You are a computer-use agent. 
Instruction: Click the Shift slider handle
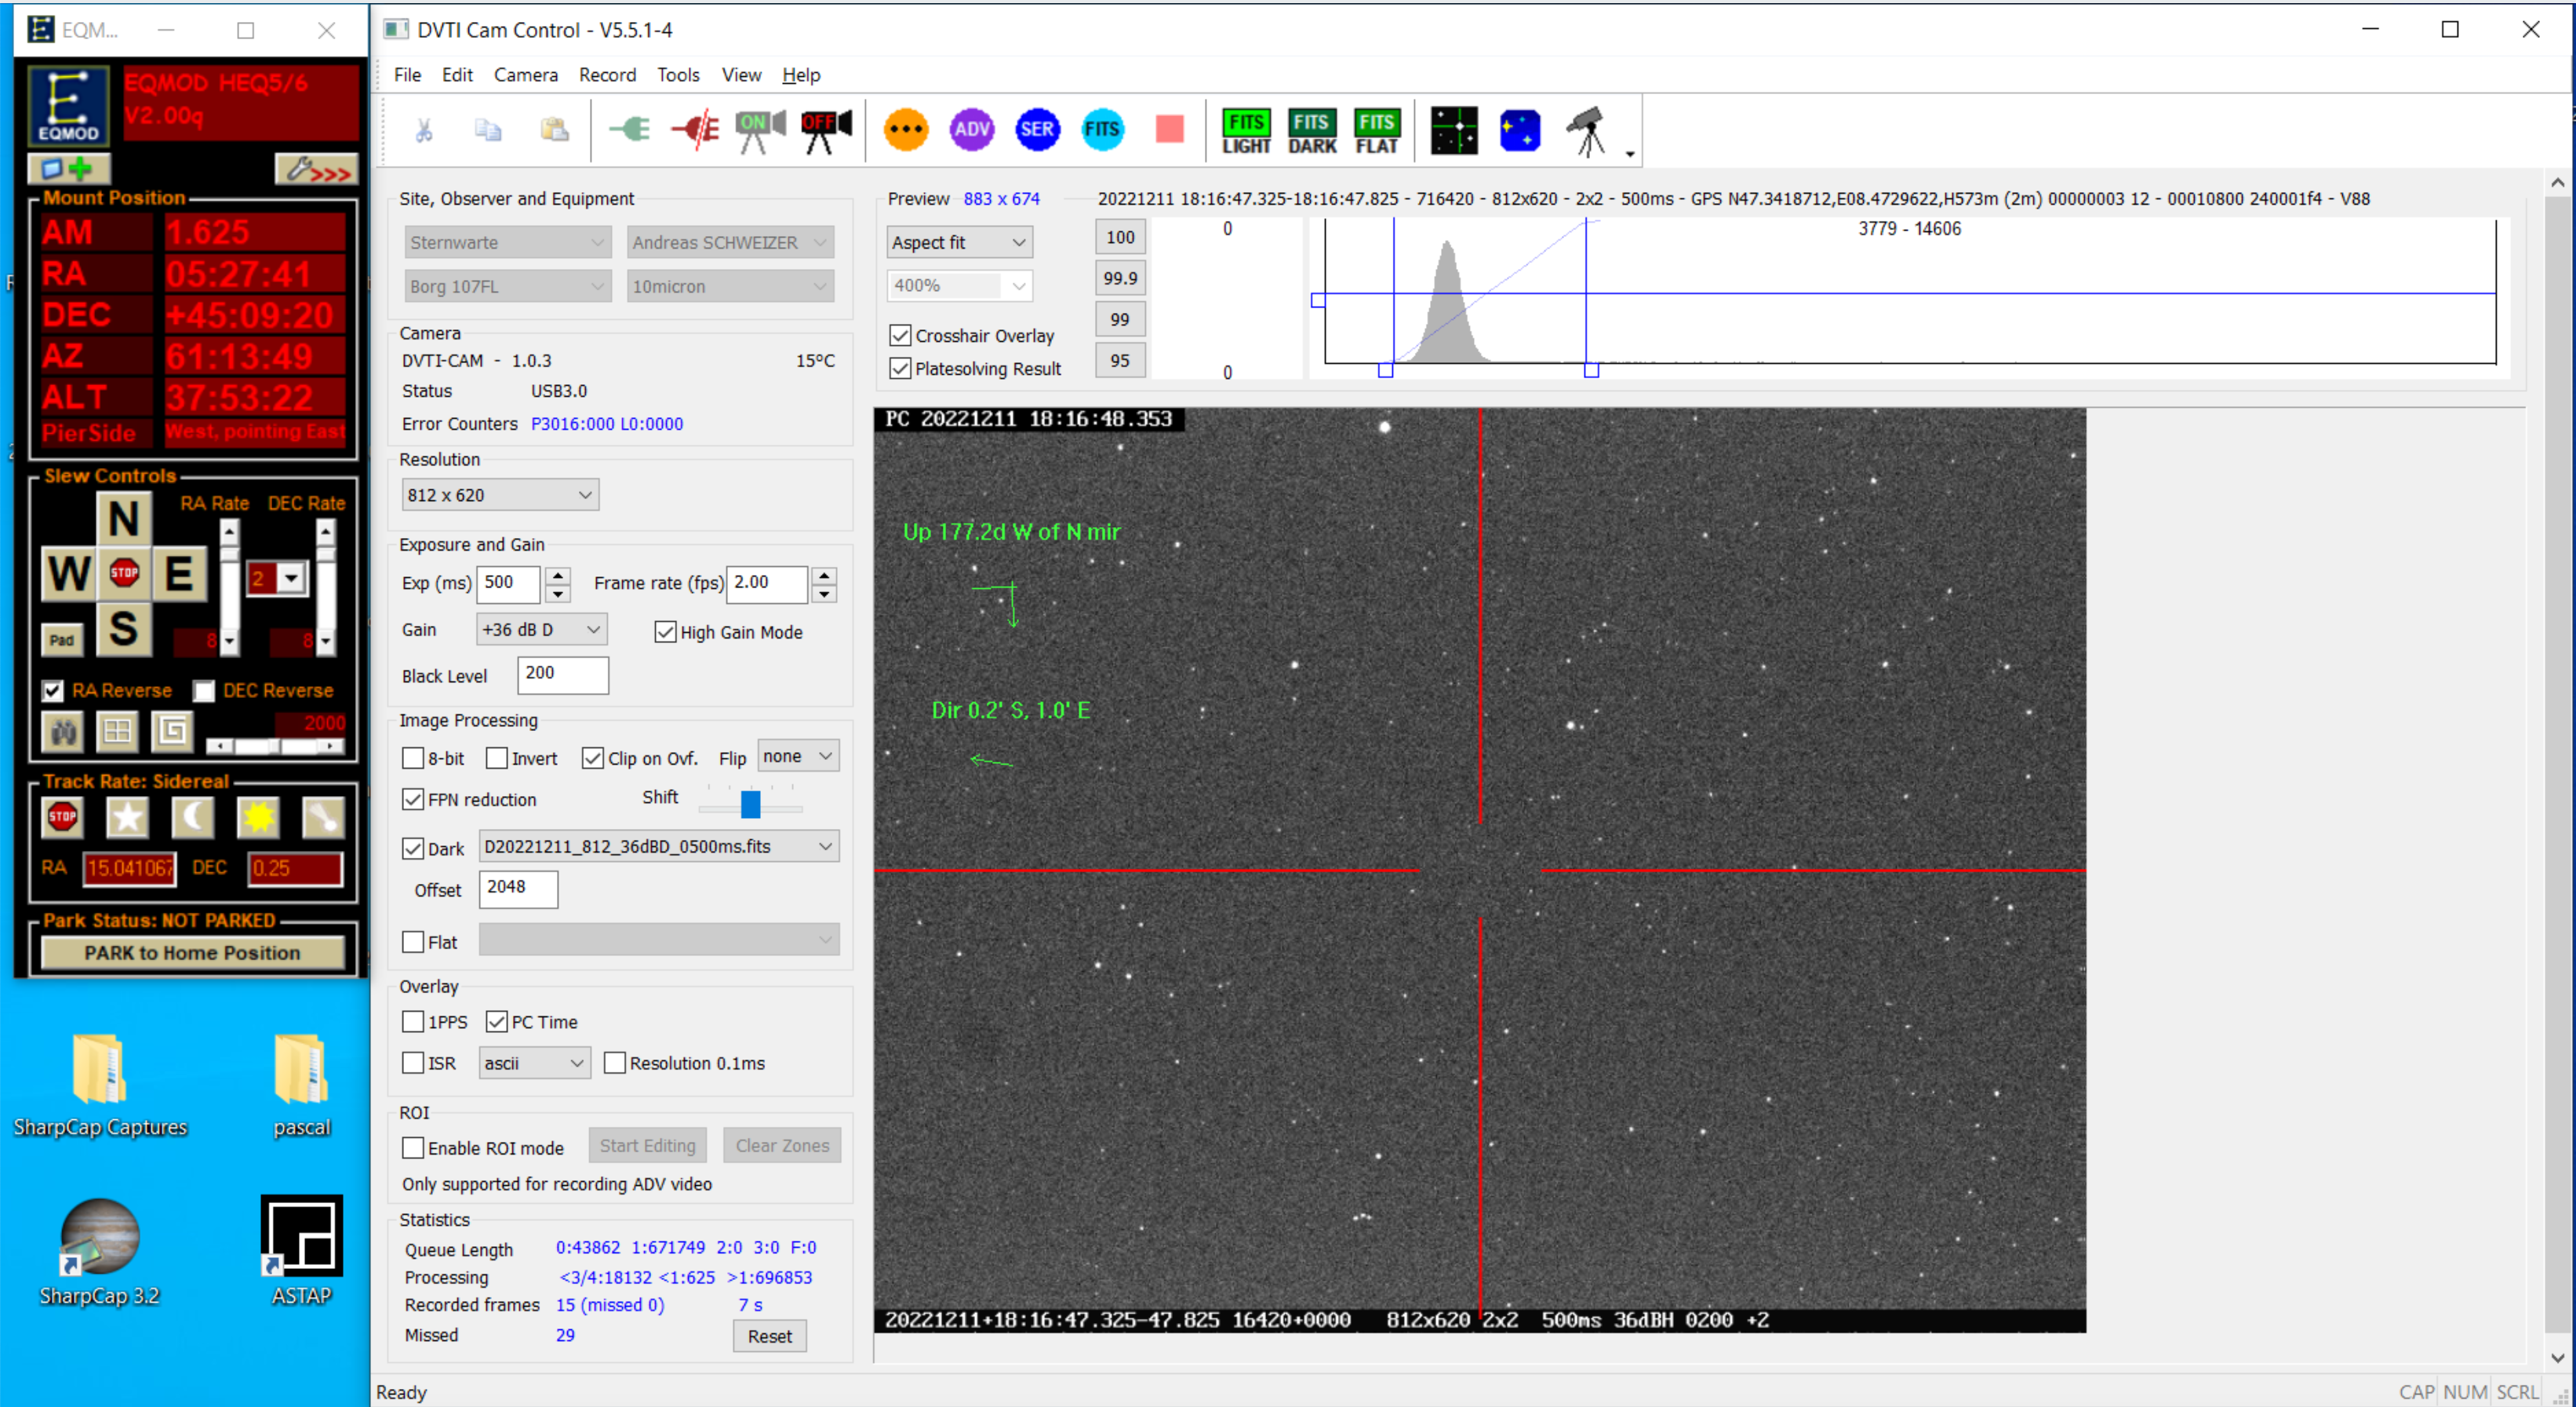click(x=750, y=802)
